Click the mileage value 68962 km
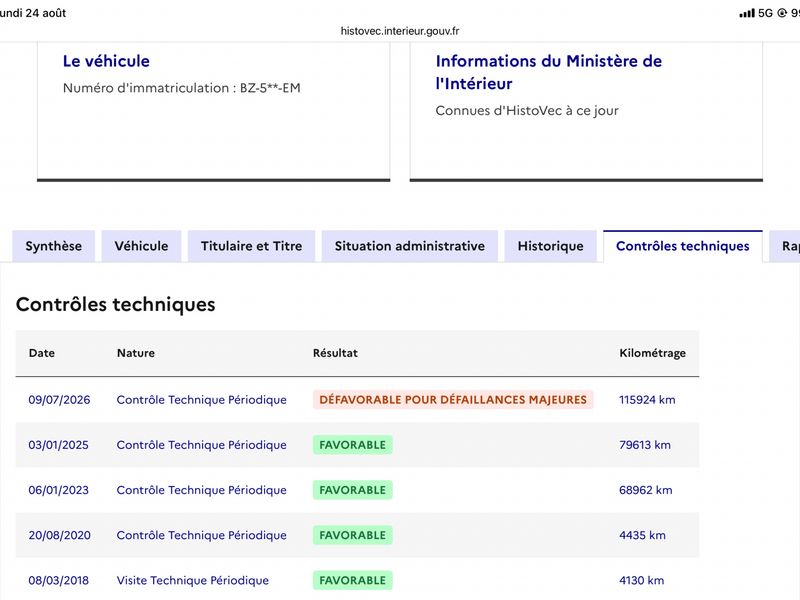The width and height of the screenshot is (800, 600). [646, 490]
